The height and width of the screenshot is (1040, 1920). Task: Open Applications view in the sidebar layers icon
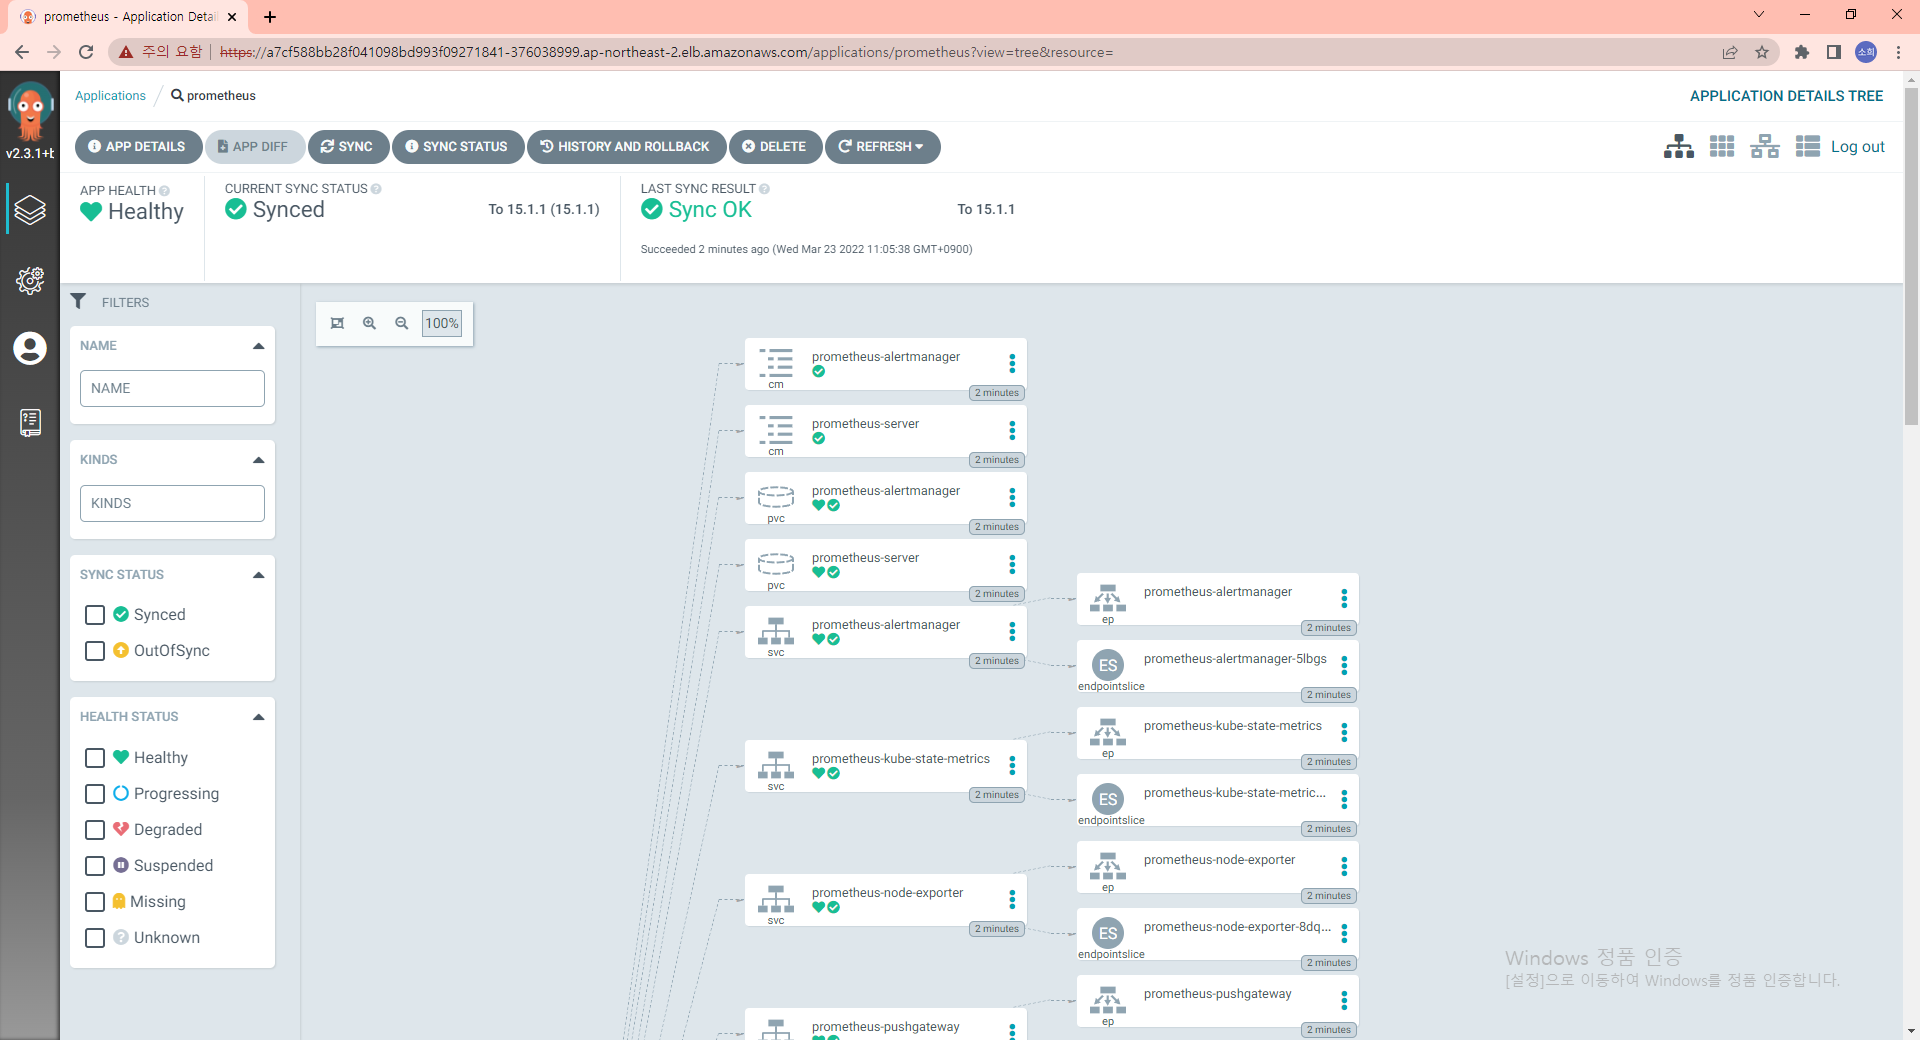tap(30, 210)
